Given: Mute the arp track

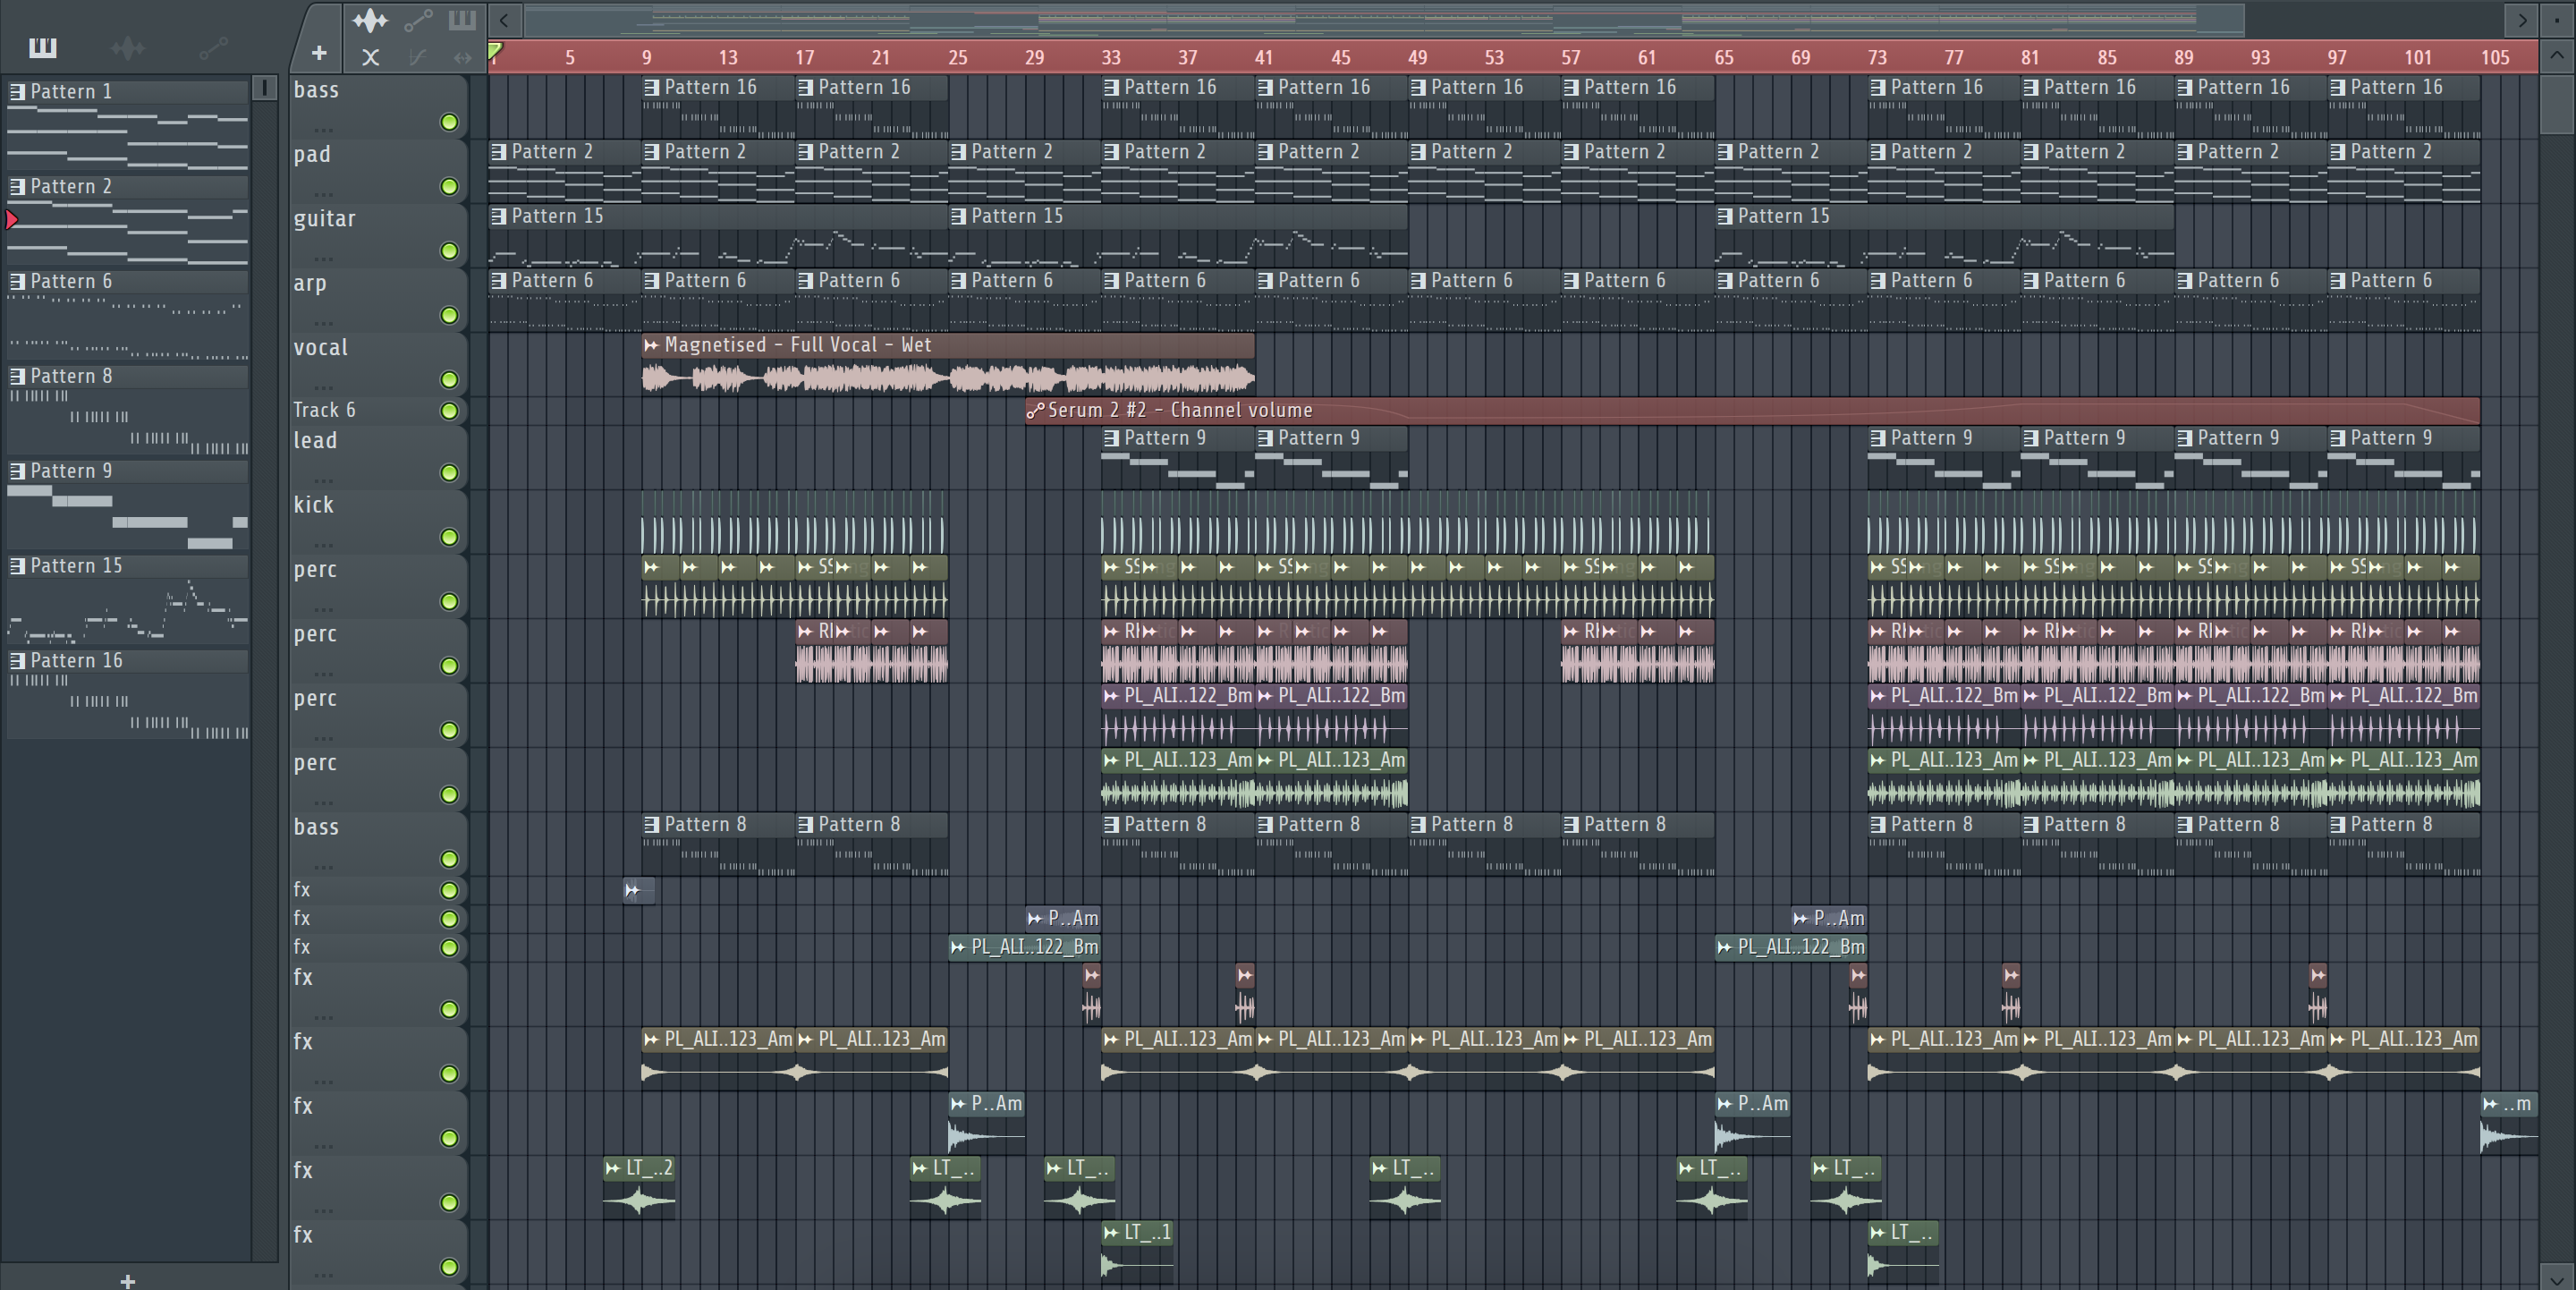Looking at the screenshot, I should pos(449,315).
